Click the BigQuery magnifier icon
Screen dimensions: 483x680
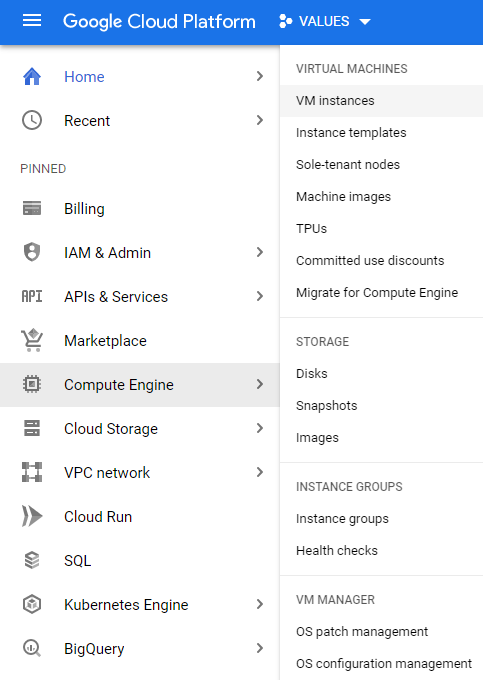point(32,648)
